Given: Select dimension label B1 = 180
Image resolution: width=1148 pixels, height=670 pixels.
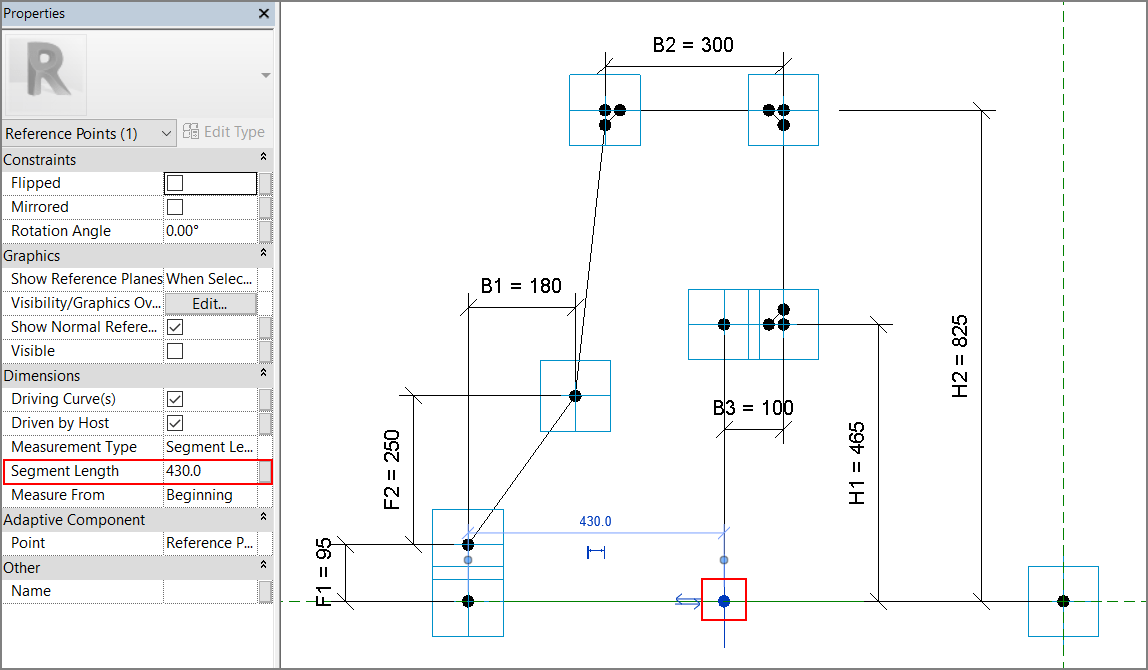Looking at the screenshot, I should pyautogui.click(x=521, y=286).
